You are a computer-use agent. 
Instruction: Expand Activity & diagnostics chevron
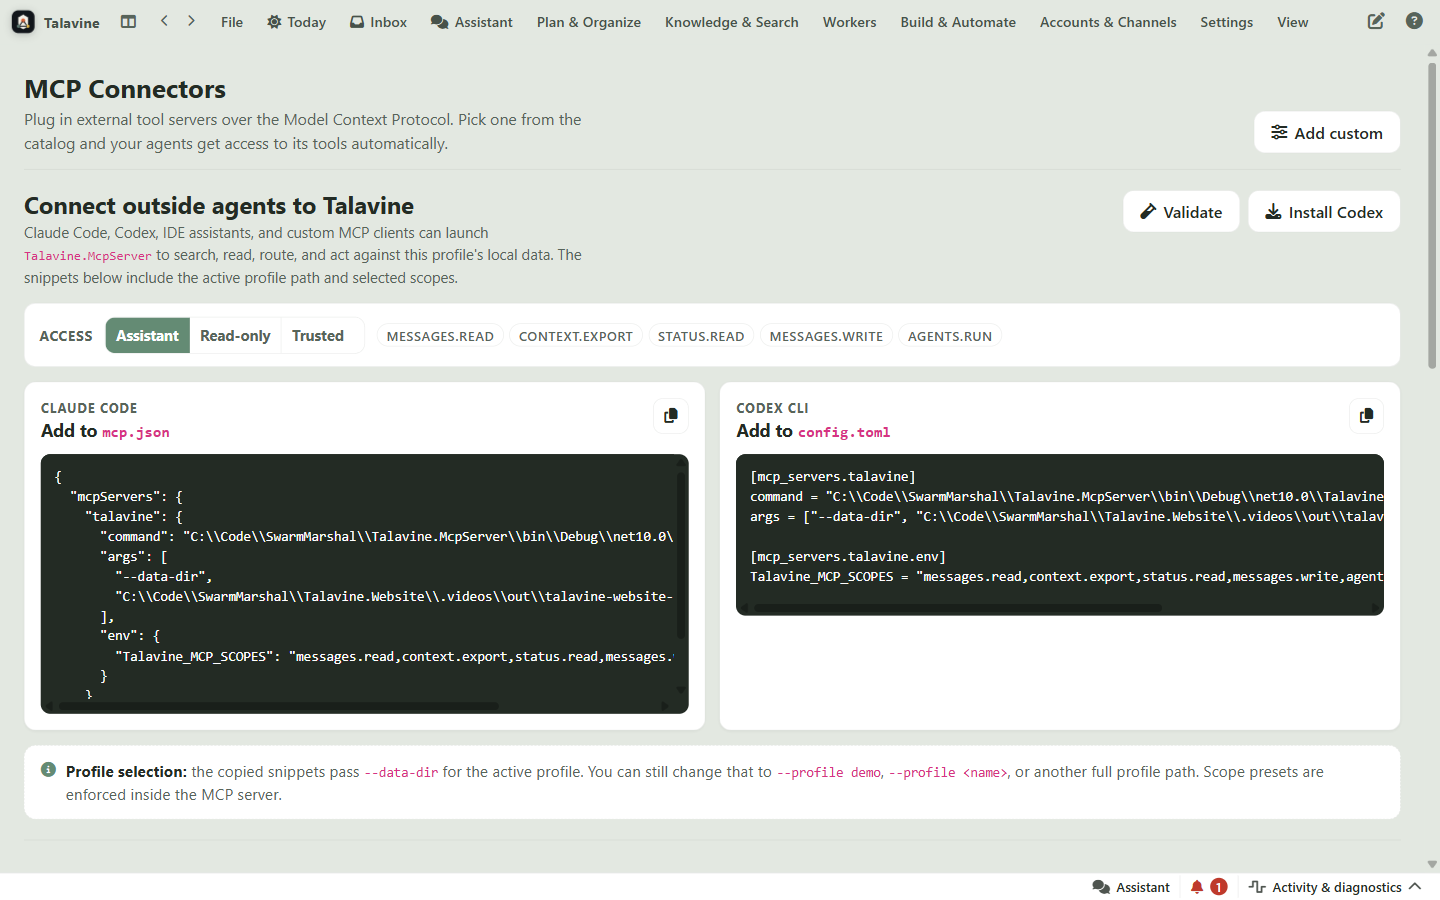coord(1415,887)
